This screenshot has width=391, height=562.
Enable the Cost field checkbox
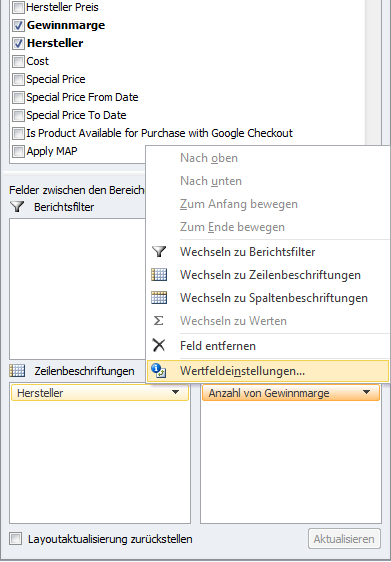[18, 61]
